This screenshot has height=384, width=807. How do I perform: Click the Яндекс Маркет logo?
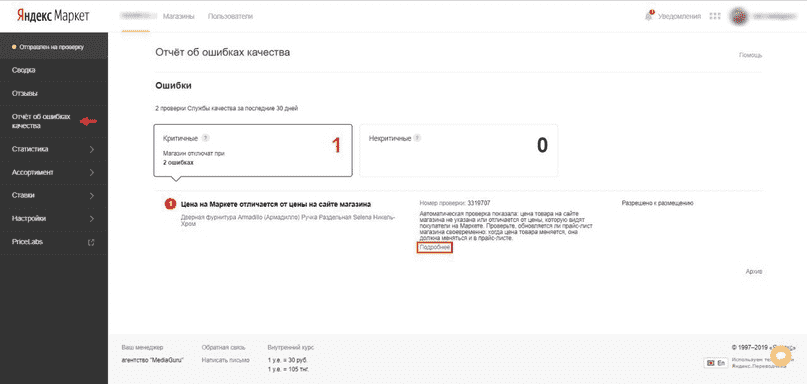click(53, 16)
